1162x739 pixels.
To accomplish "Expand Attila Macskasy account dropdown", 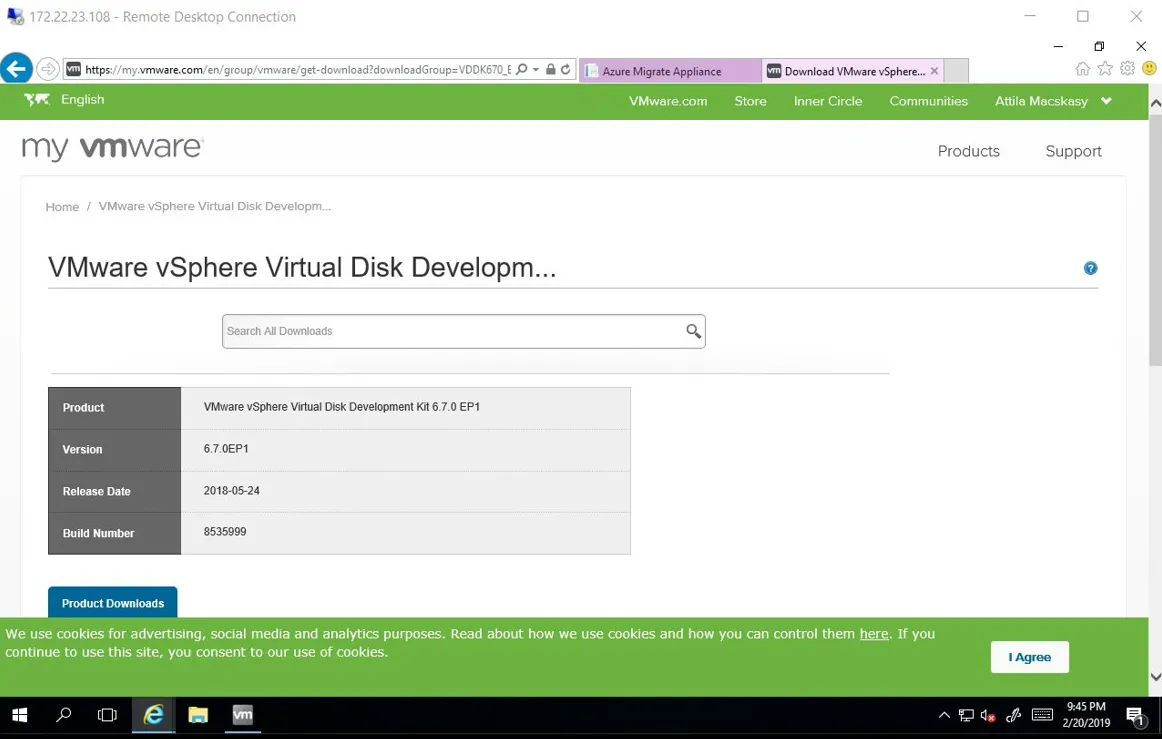I will click(x=1052, y=101).
